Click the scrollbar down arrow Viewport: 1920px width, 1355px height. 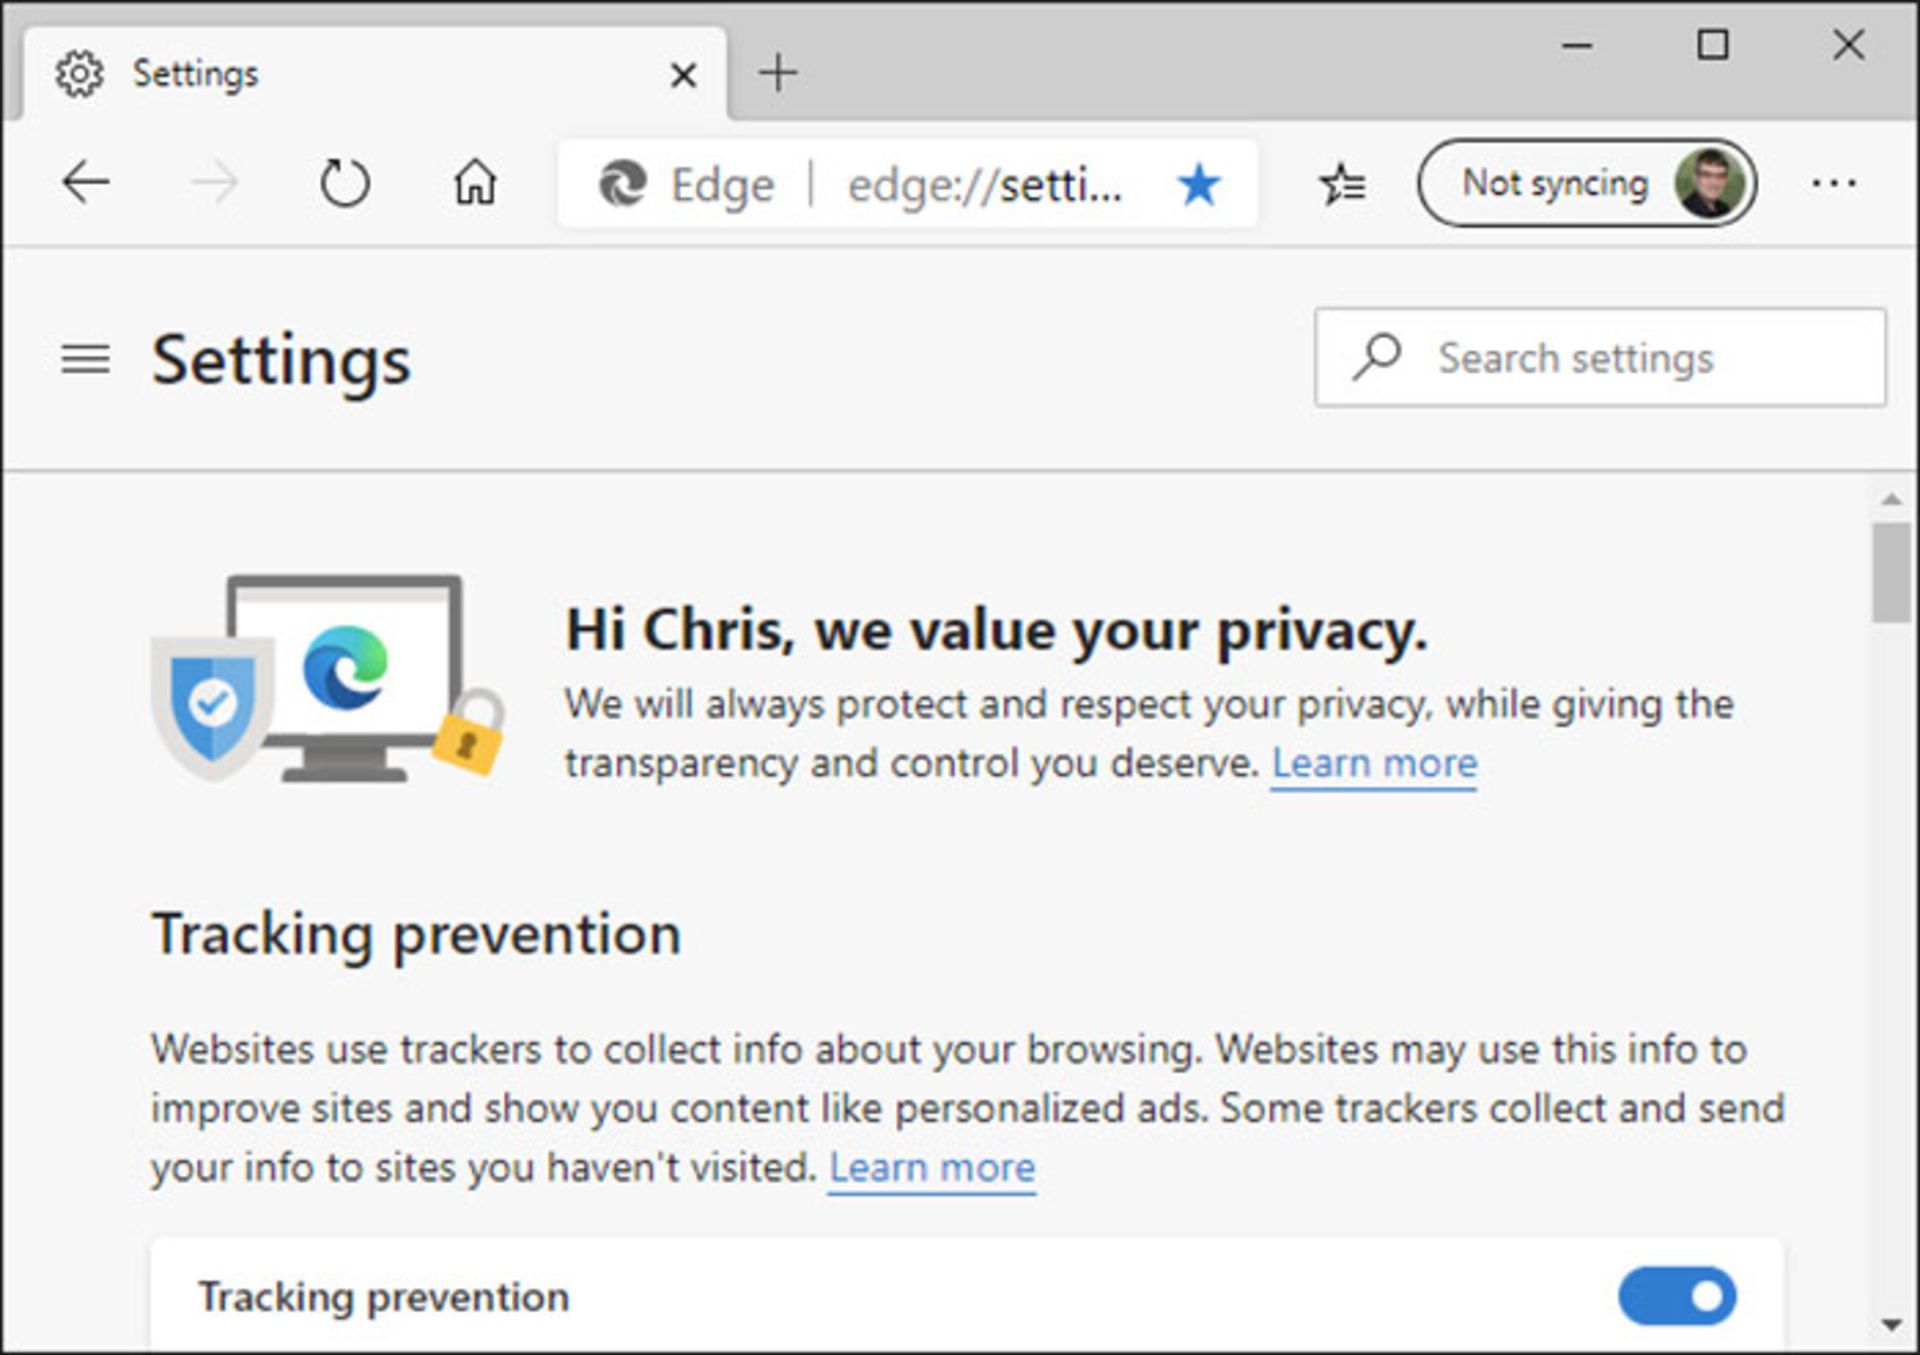point(1890,1325)
